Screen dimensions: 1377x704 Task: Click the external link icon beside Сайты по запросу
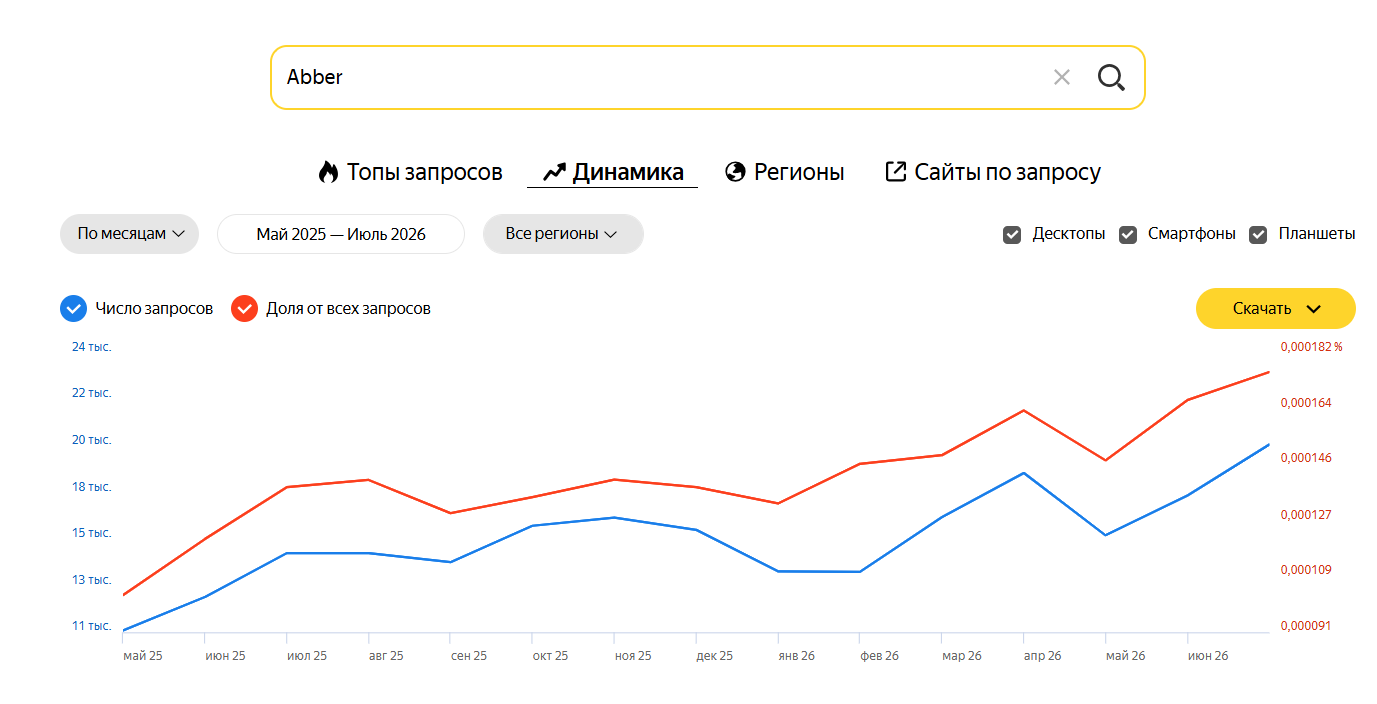895,171
